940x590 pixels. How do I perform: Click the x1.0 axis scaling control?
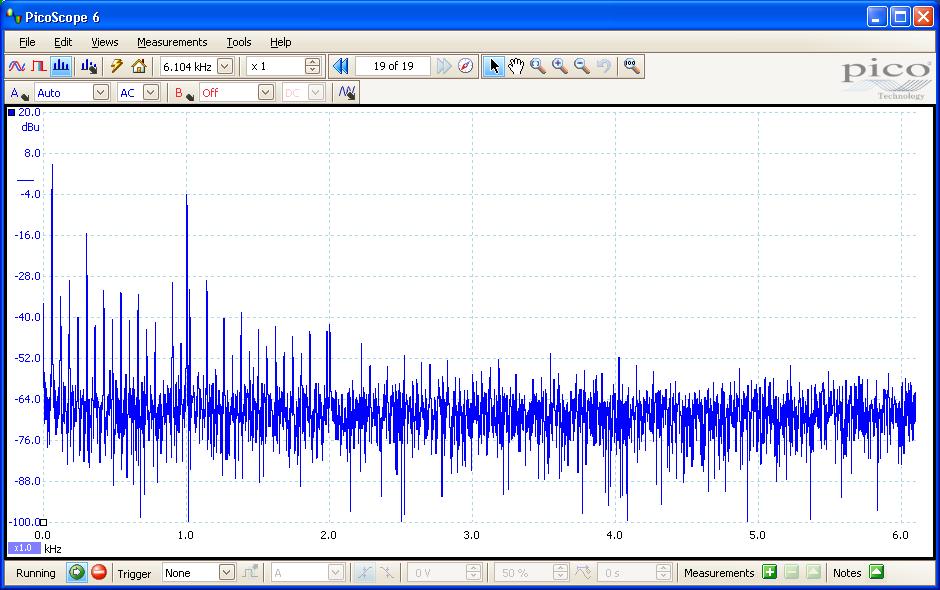[23, 549]
